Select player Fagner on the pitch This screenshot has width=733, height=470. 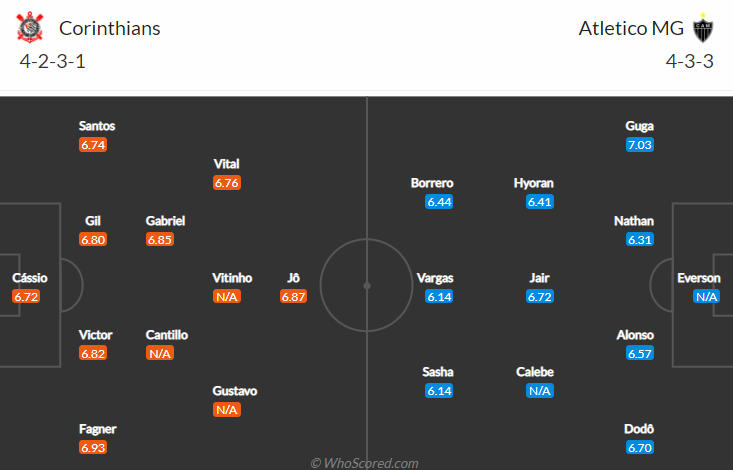tap(98, 429)
